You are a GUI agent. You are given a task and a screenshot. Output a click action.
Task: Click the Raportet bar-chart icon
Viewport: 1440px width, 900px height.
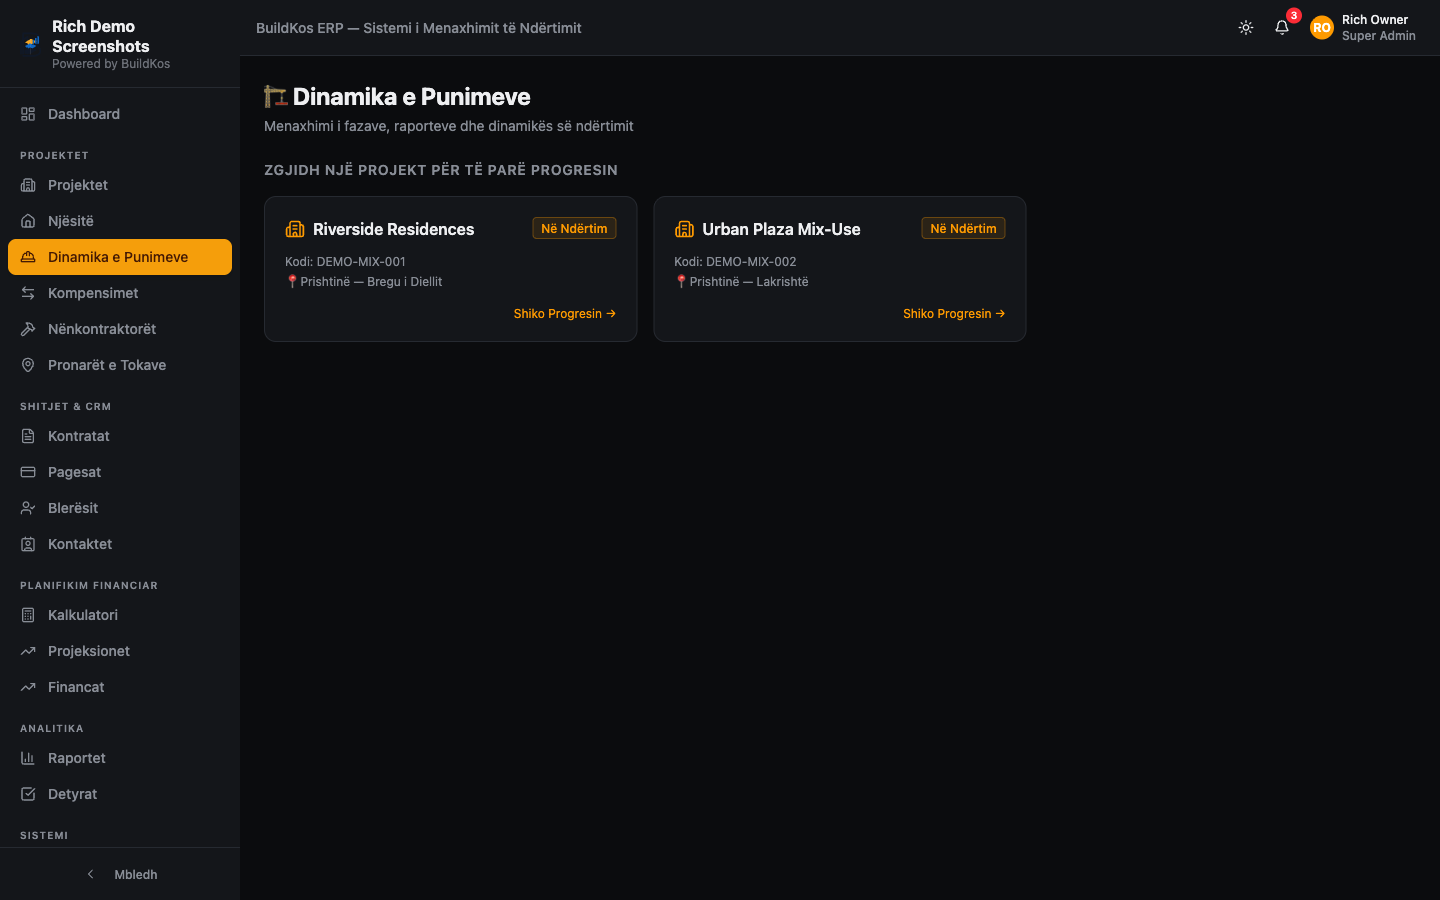click(28, 758)
